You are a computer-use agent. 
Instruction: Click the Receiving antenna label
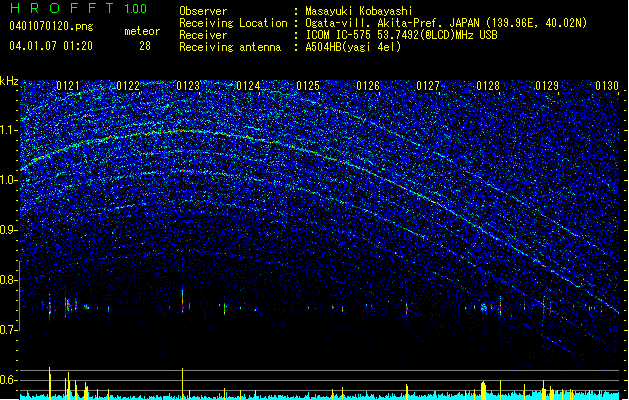230,47
